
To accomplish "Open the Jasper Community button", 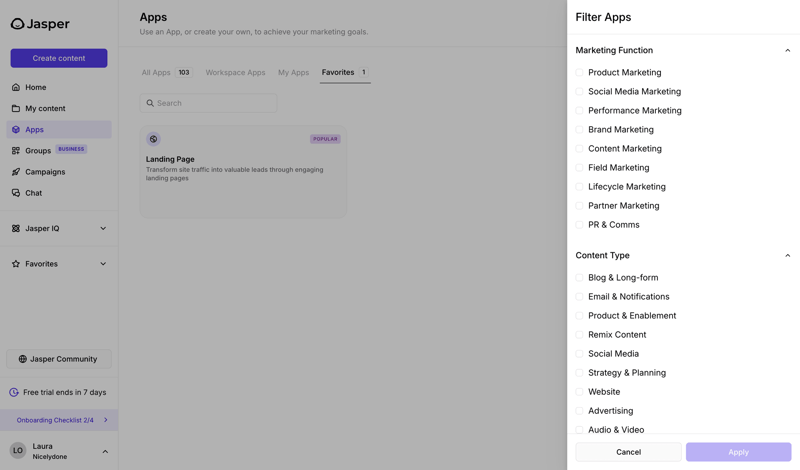I will [59, 359].
